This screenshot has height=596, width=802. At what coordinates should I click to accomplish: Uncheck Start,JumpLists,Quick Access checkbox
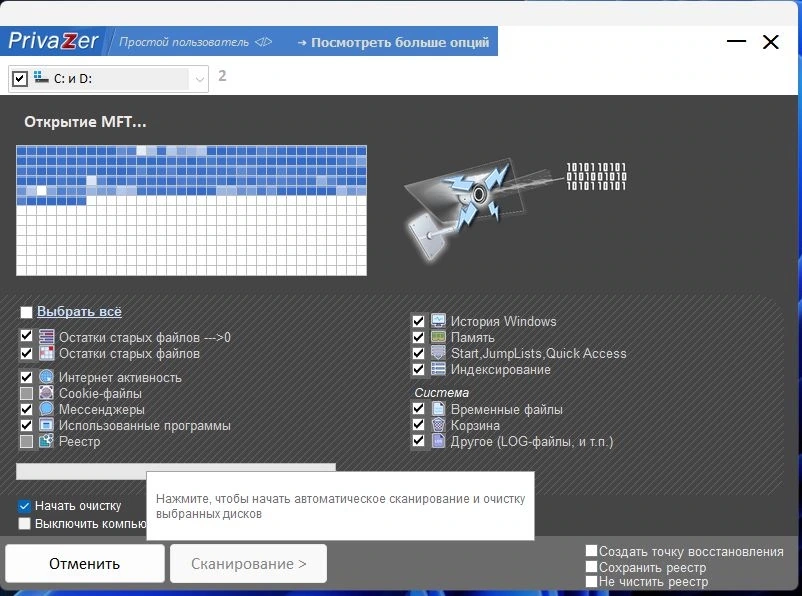tap(418, 353)
